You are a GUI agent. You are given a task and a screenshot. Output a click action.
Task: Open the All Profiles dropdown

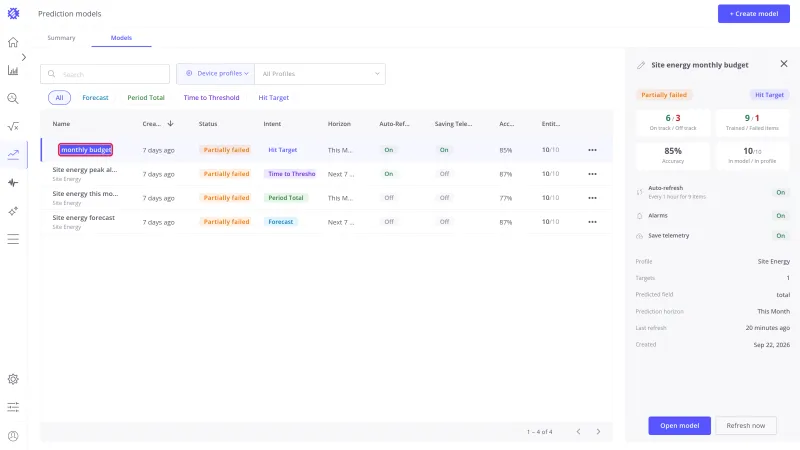click(320, 74)
